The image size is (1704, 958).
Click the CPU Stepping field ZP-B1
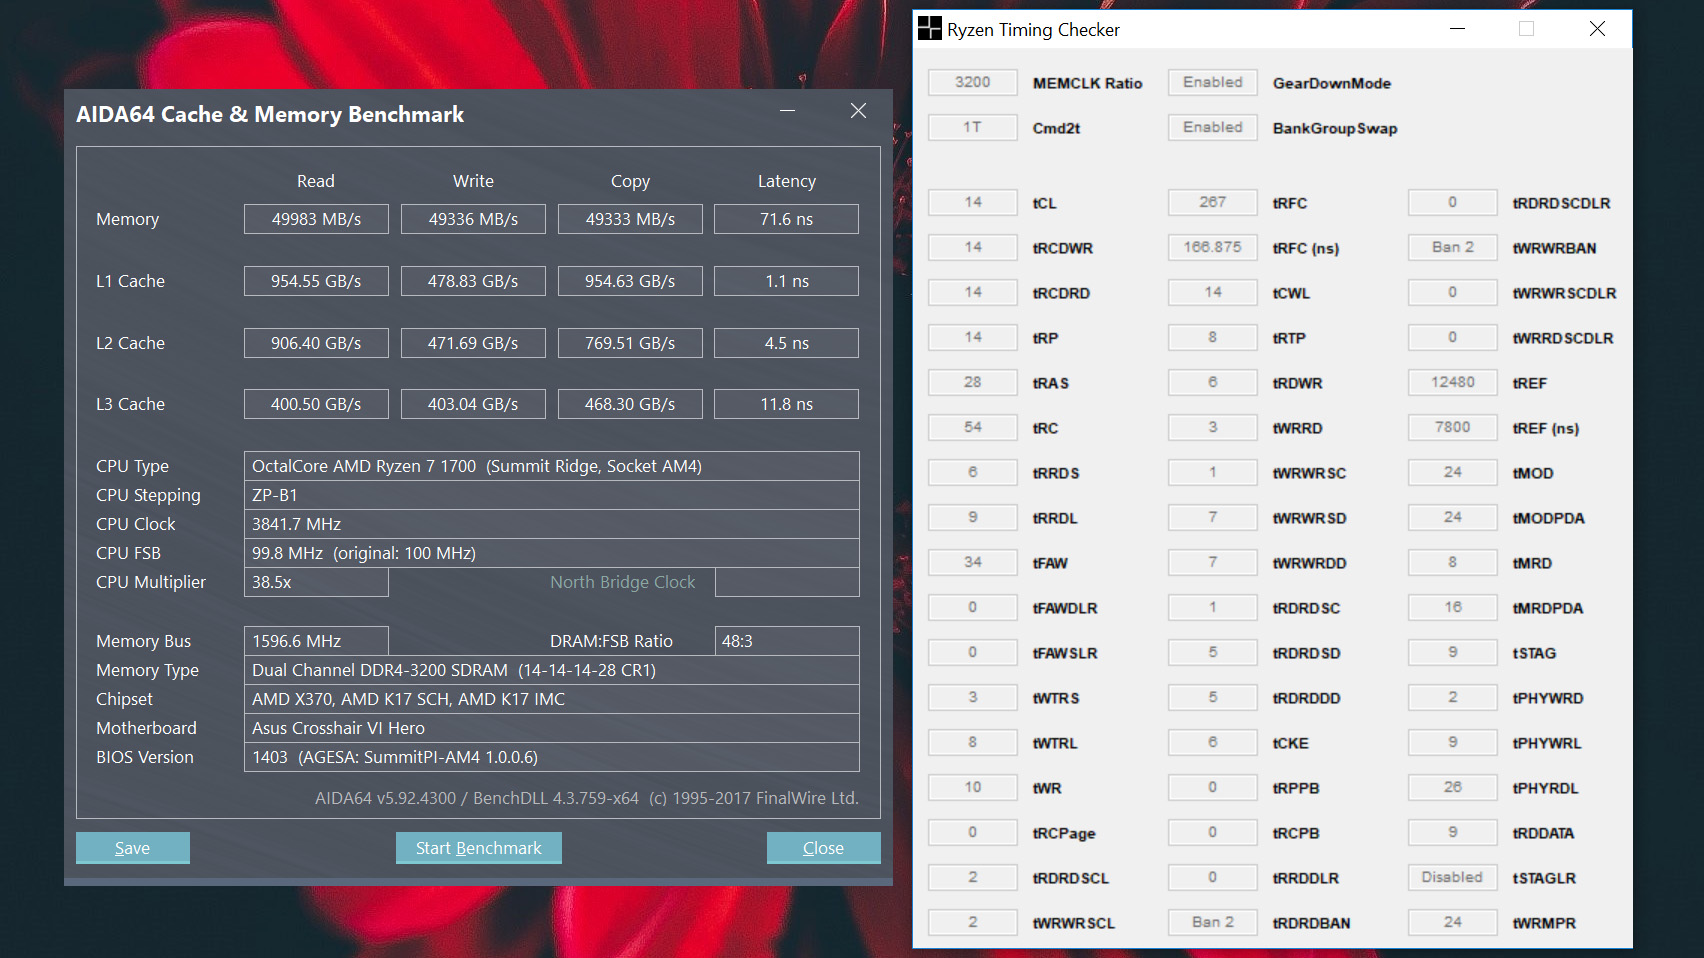coord(552,495)
